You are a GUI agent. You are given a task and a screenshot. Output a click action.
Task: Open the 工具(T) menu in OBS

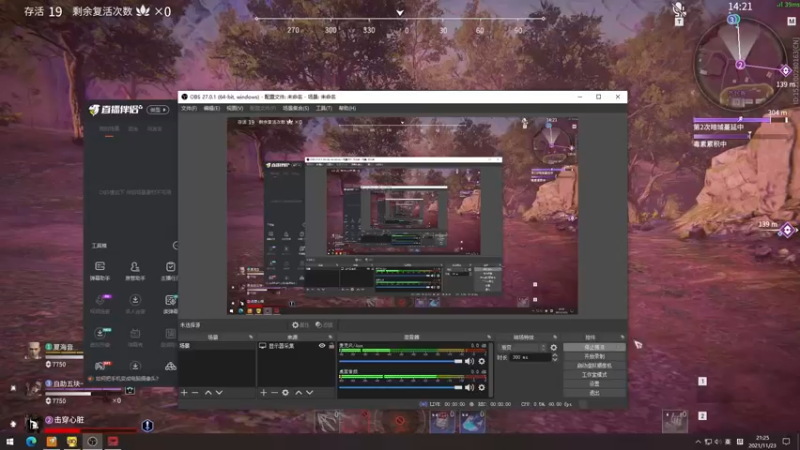click(323, 108)
